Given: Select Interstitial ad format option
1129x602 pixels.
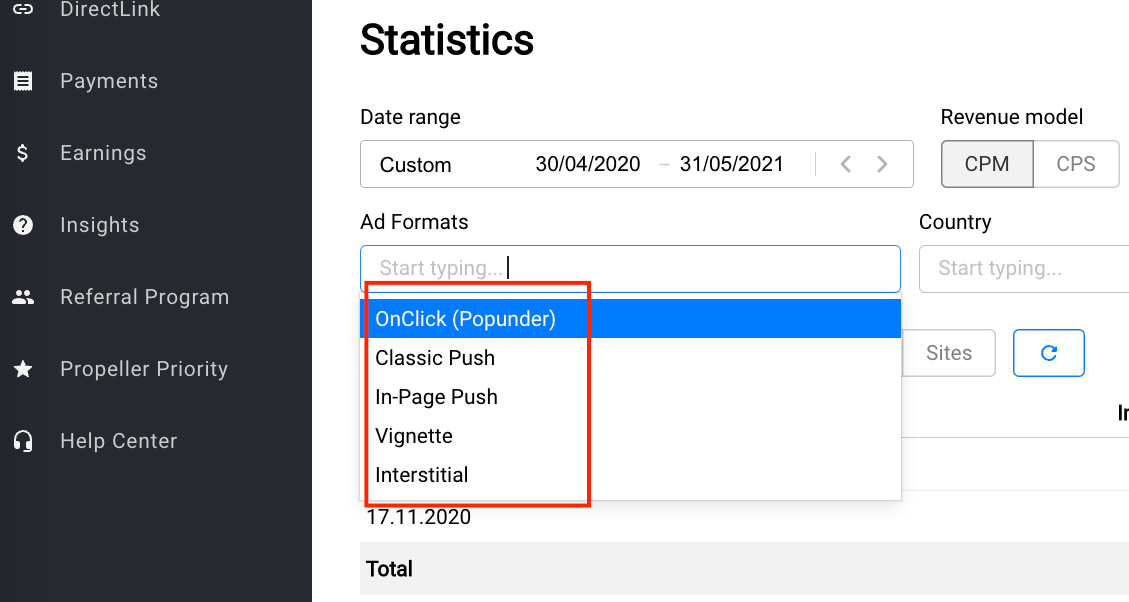Looking at the screenshot, I should pyautogui.click(x=421, y=475).
